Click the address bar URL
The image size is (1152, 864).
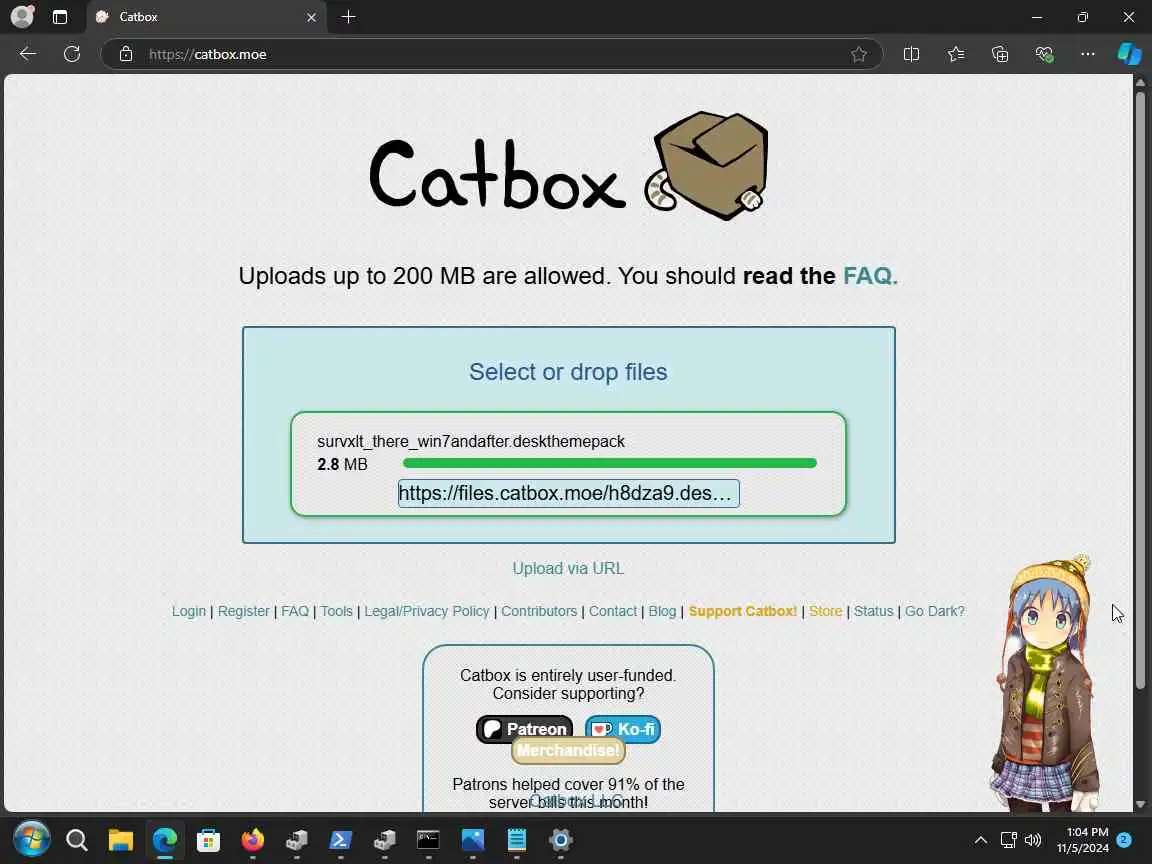pos(207,54)
